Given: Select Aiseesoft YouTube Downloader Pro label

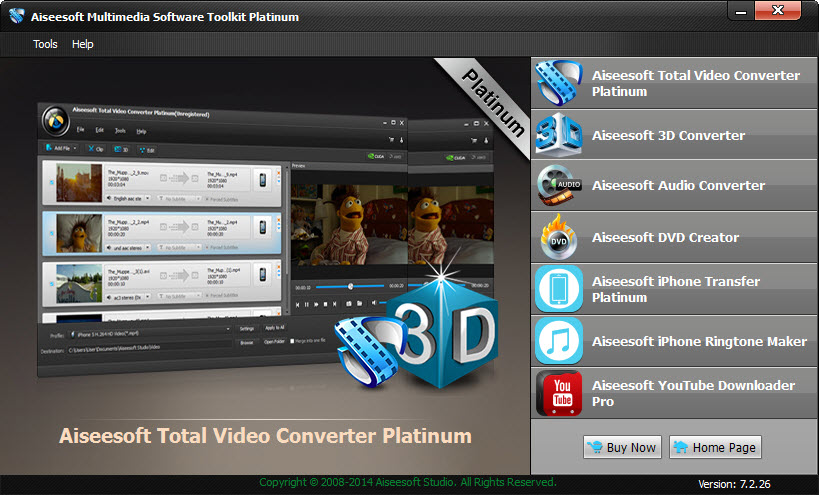Looking at the screenshot, I should pyautogui.click(x=693, y=393).
